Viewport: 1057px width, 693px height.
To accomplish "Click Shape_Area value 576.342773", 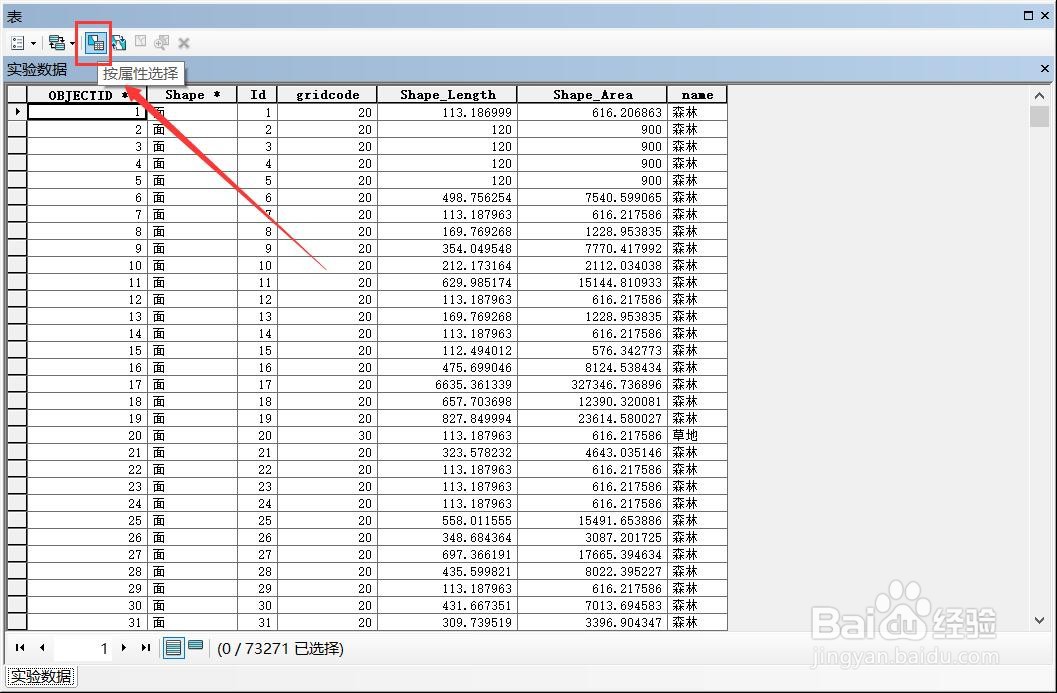I will pyautogui.click(x=593, y=351).
